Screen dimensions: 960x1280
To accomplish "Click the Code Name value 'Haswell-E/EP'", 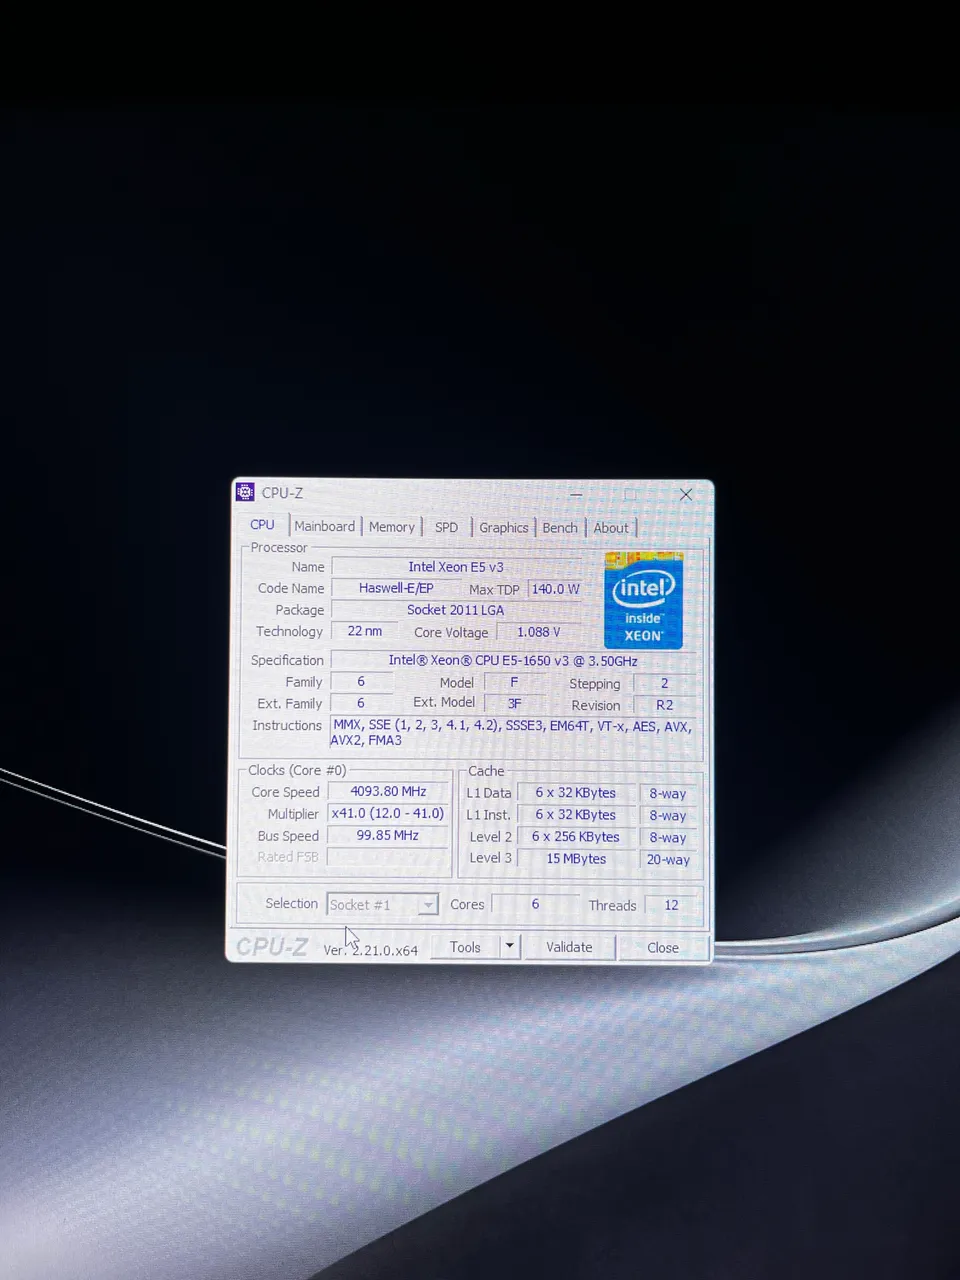I will (396, 588).
